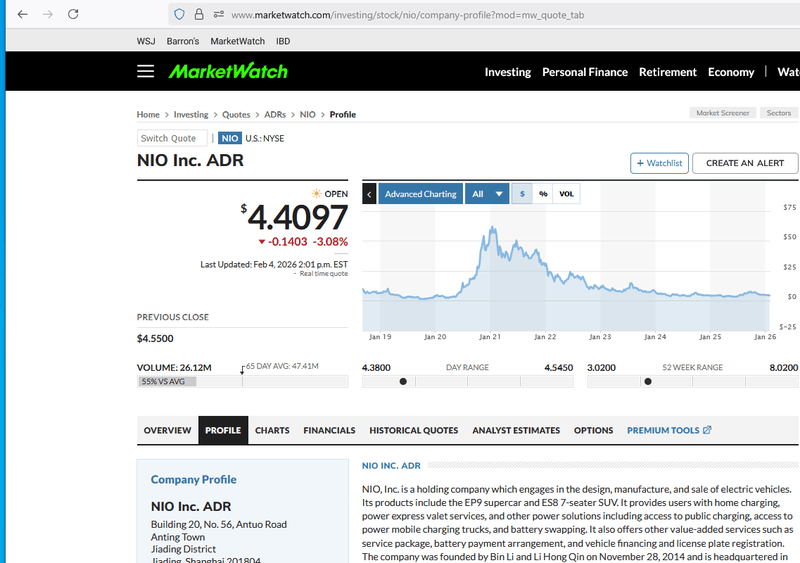
Task: Open Premium Tools external link icon
Action: [x=707, y=430]
